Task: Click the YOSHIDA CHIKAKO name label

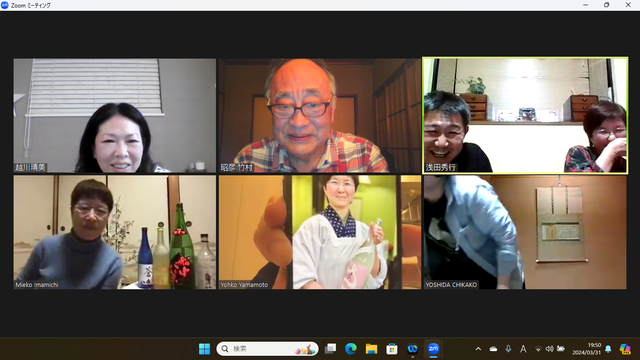Action: click(x=451, y=284)
